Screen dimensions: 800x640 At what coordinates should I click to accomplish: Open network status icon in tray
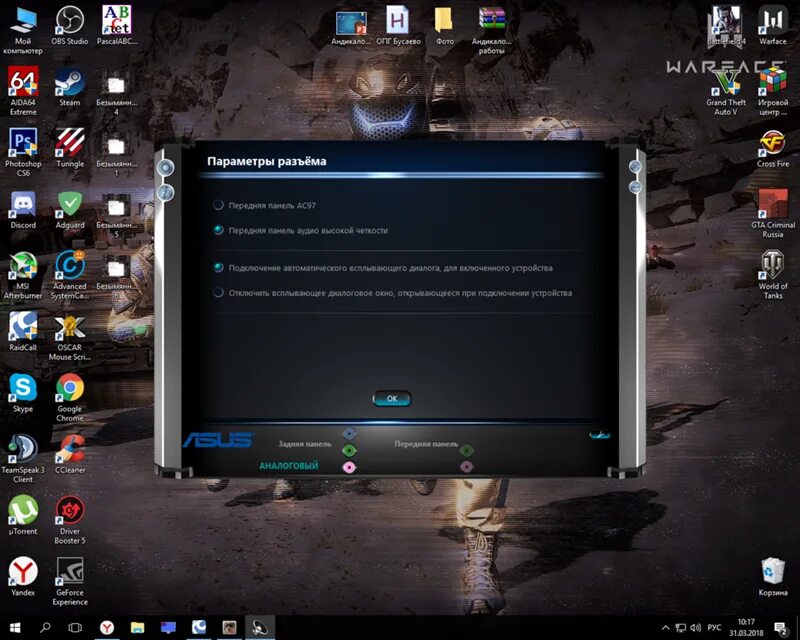click(x=681, y=627)
